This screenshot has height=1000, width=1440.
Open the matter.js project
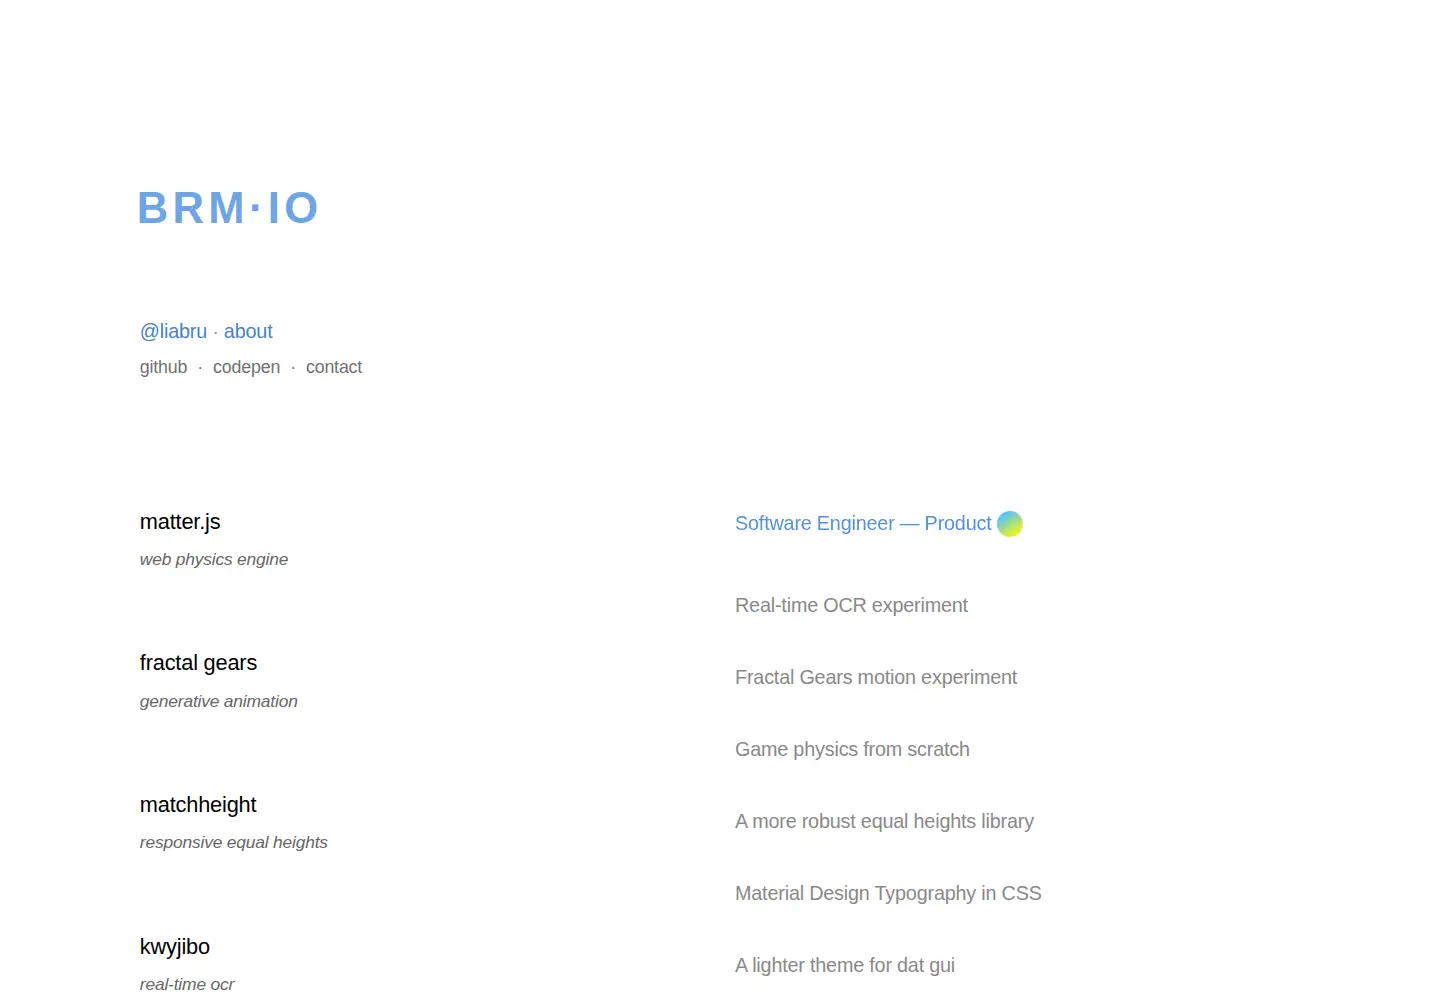[180, 522]
